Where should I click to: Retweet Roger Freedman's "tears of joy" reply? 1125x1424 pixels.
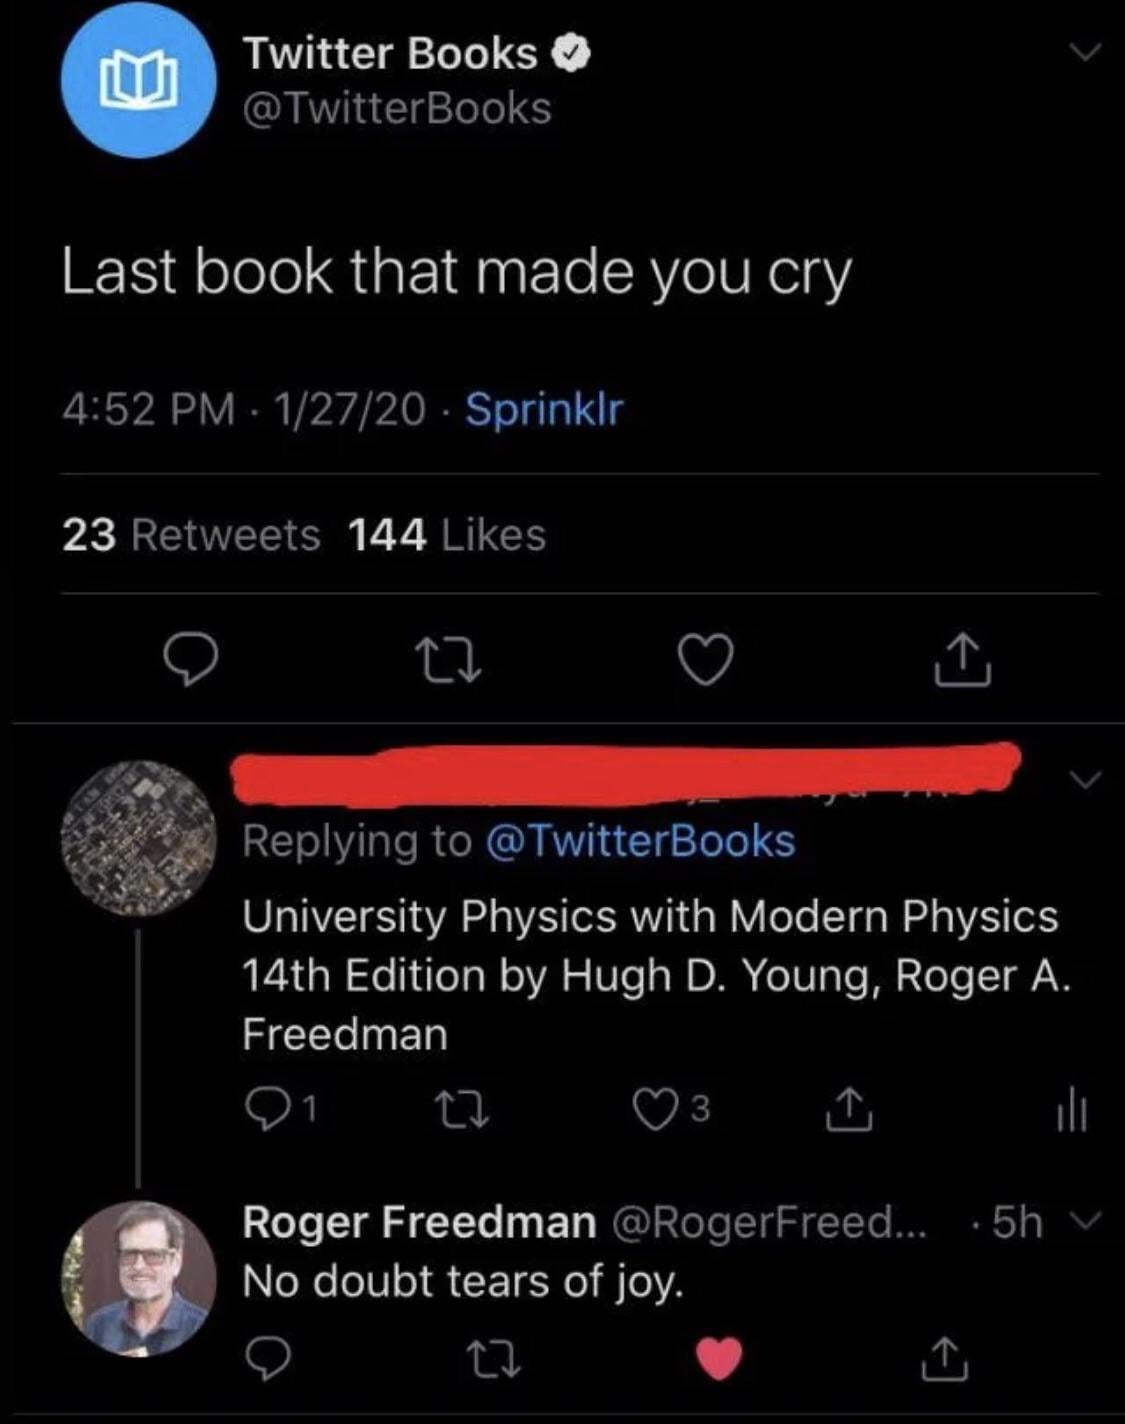(494, 1358)
